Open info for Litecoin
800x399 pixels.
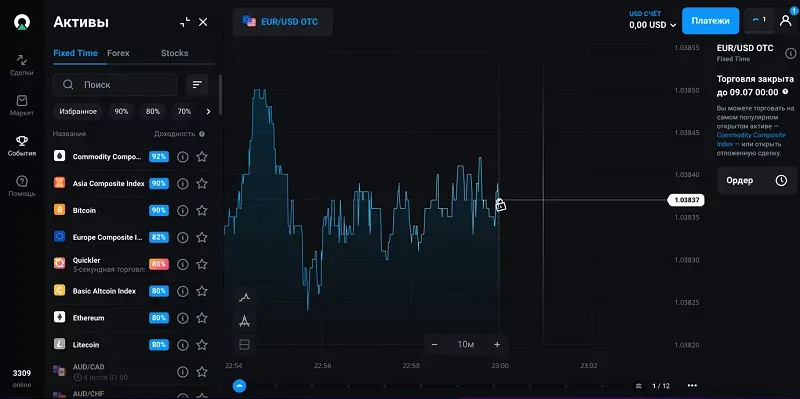point(183,345)
